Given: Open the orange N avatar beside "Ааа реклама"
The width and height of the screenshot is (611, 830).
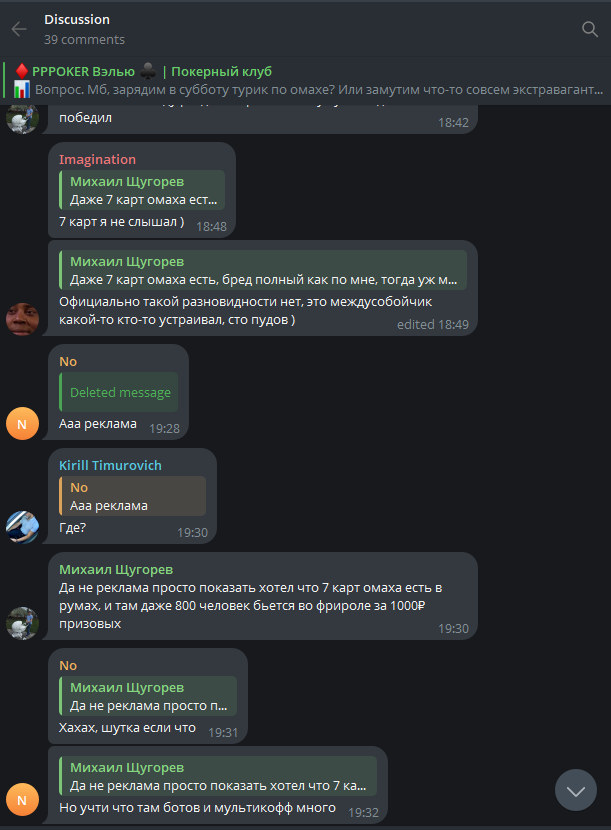Looking at the screenshot, I should [22, 423].
